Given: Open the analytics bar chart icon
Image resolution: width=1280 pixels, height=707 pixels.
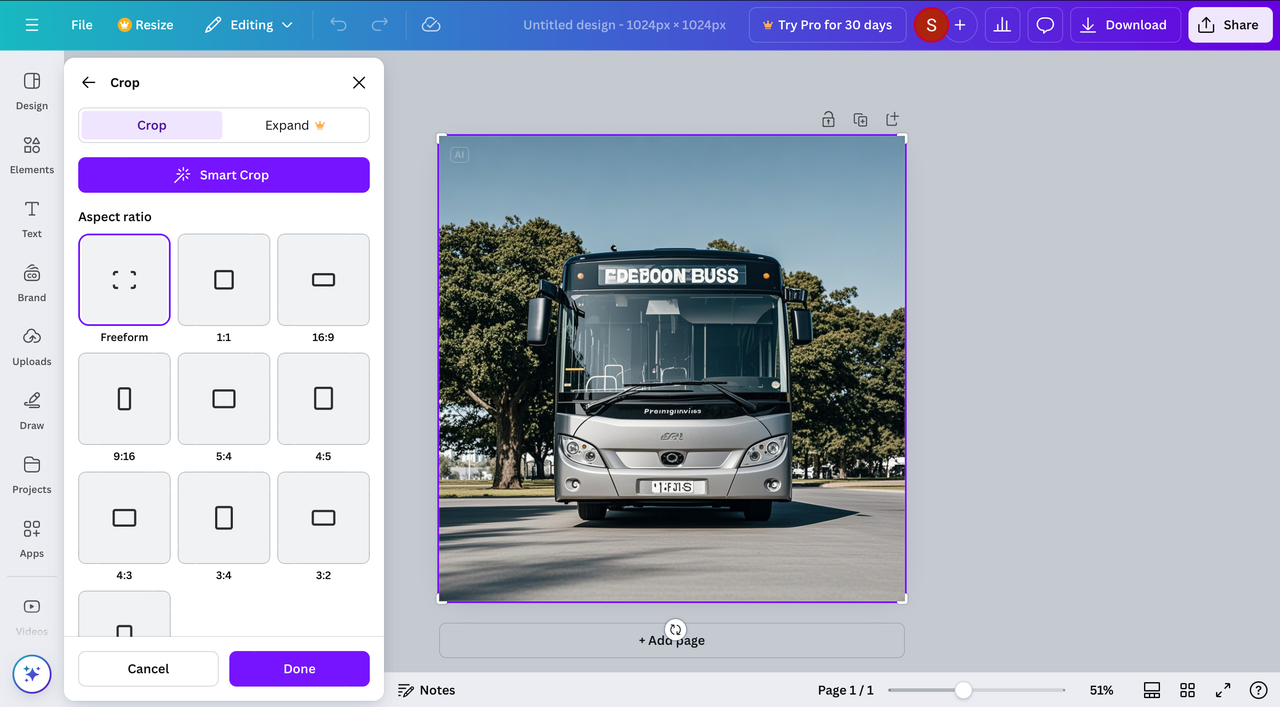Looking at the screenshot, I should pyautogui.click(x=1003, y=25).
